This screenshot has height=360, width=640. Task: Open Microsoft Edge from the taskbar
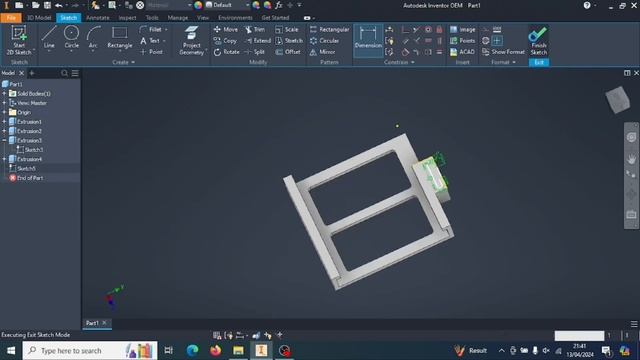click(192, 351)
